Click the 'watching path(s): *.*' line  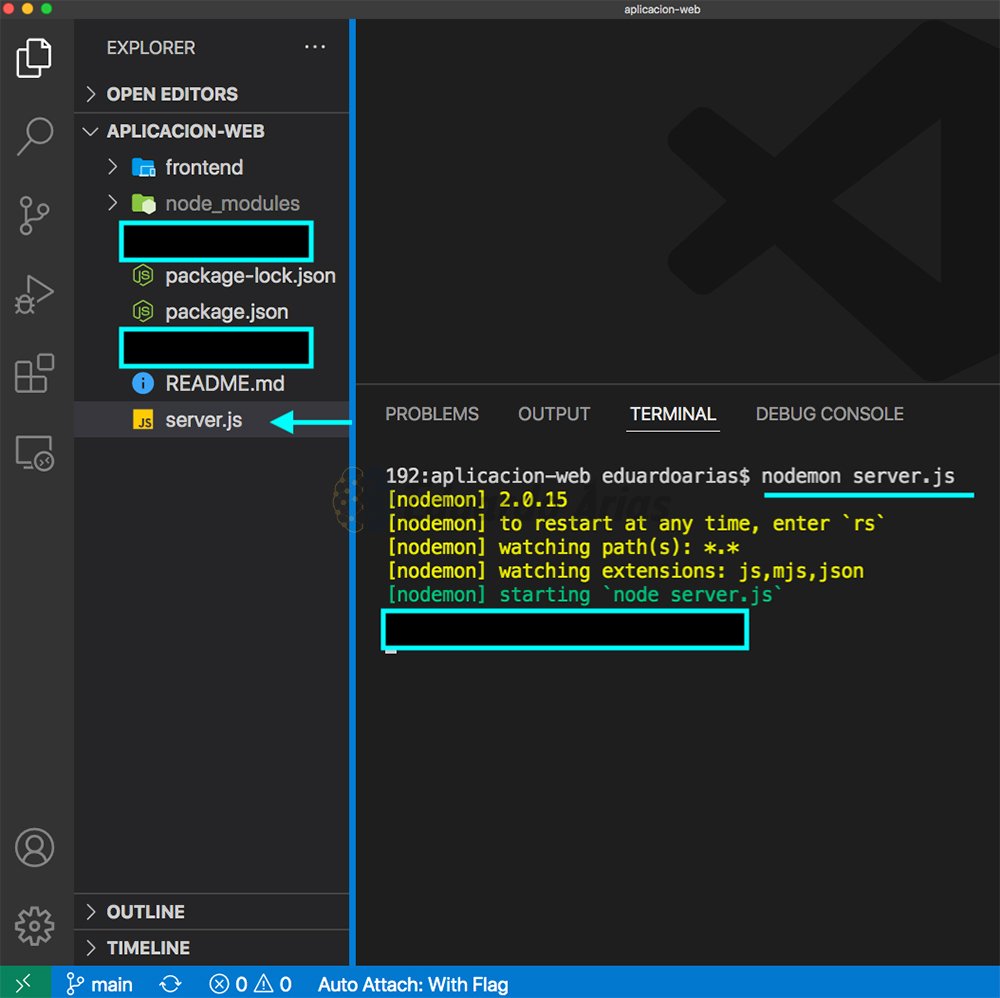563,547
